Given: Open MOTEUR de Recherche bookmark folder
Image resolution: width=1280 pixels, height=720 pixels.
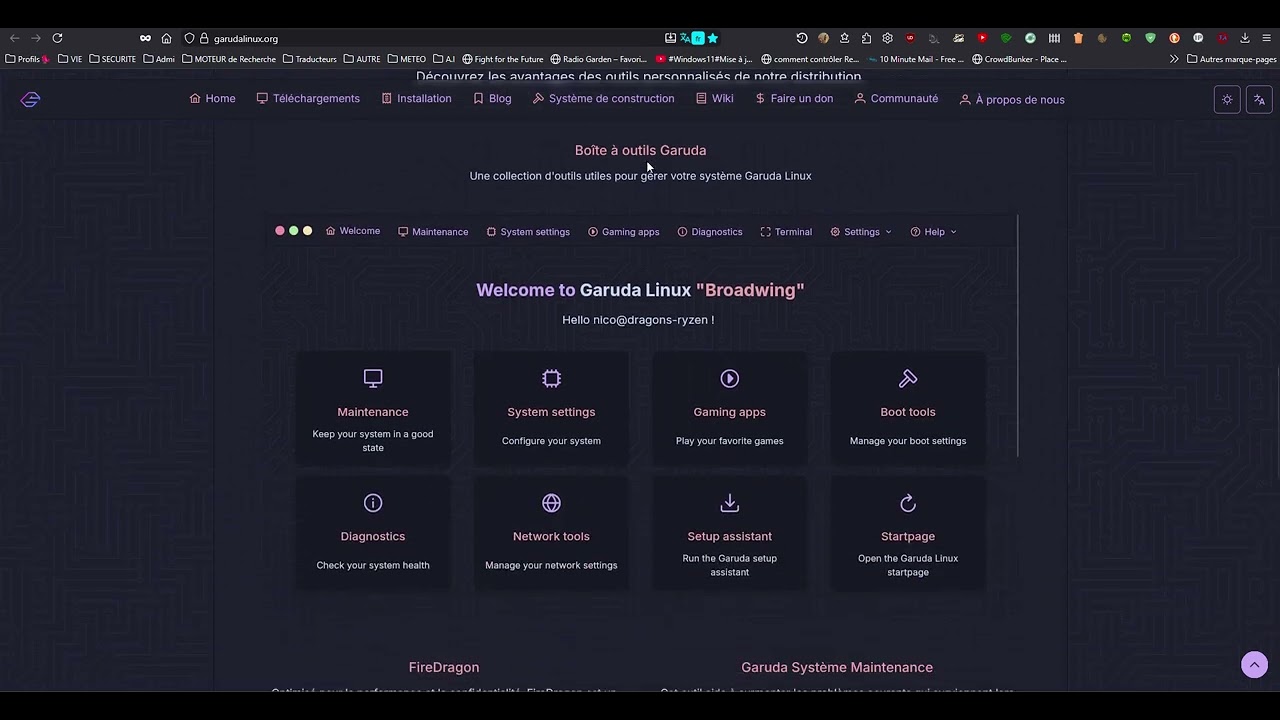Looking at the screenshot, I should click(228, 59).
